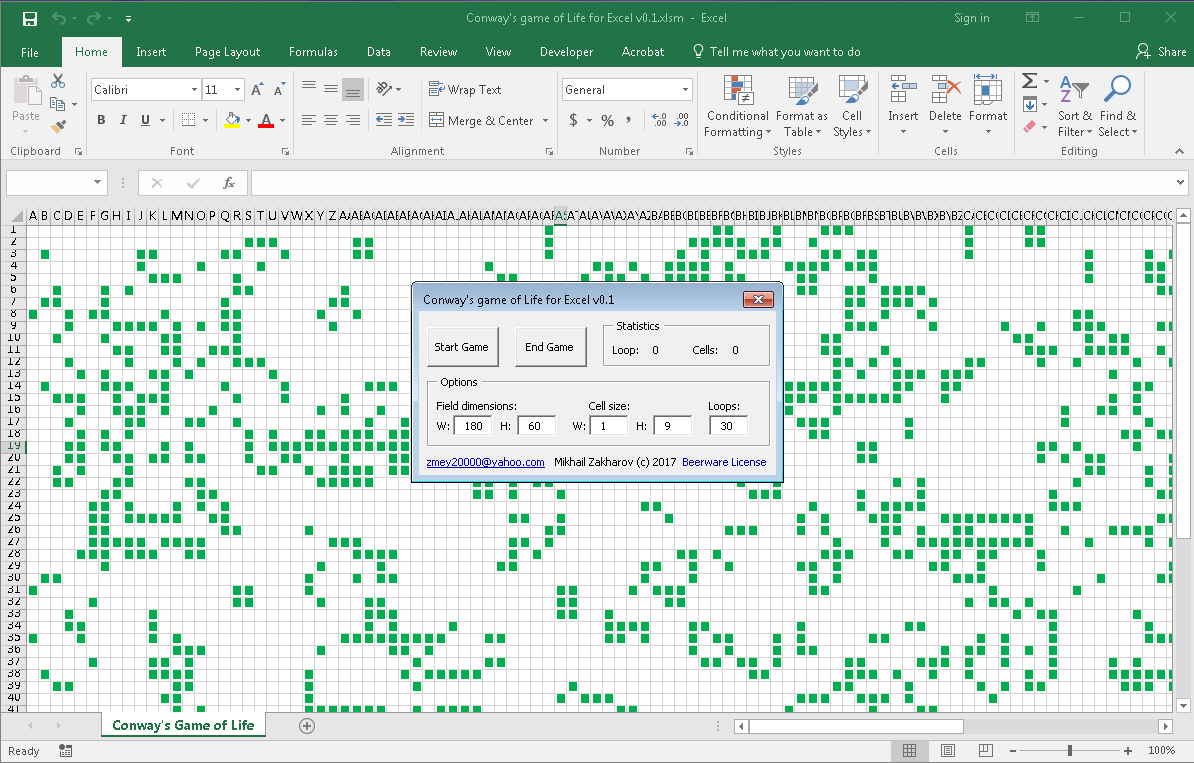
Task: Open font color dropdown arrow
Action: click(x=283, y=120)
